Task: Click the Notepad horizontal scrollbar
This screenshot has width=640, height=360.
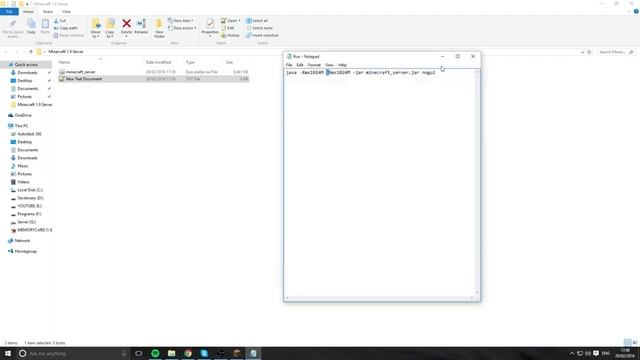Action: (379, 298)
